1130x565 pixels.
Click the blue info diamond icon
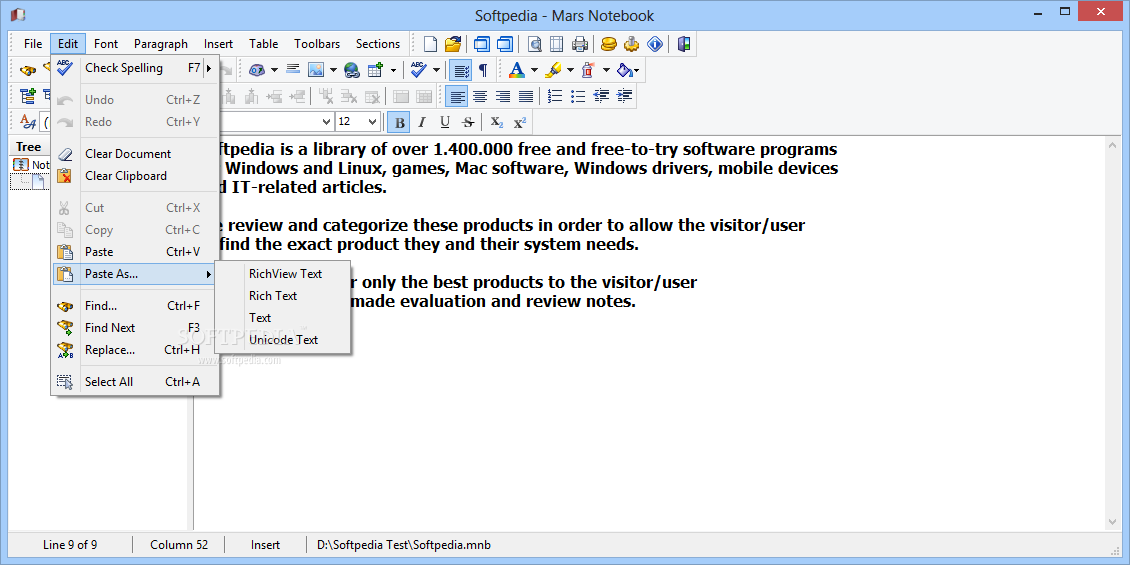pos(654,44)
